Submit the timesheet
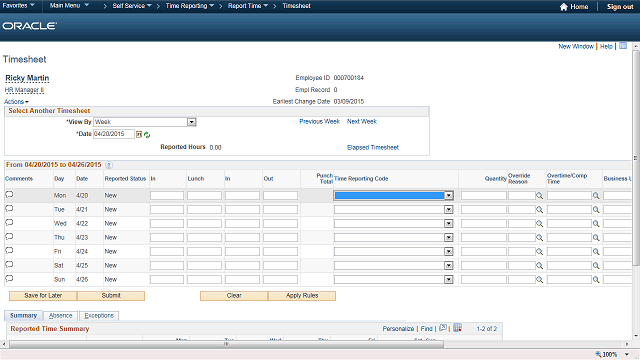 click(111, 296)
